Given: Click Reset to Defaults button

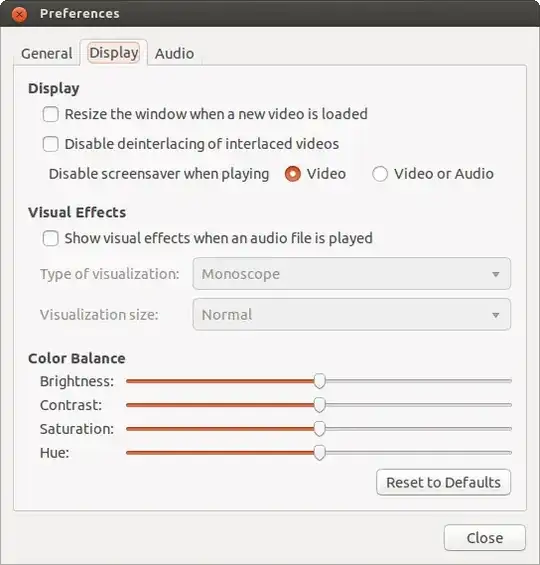Looking at the screenshot, I should pyautogui.click(x=443, y=482).
